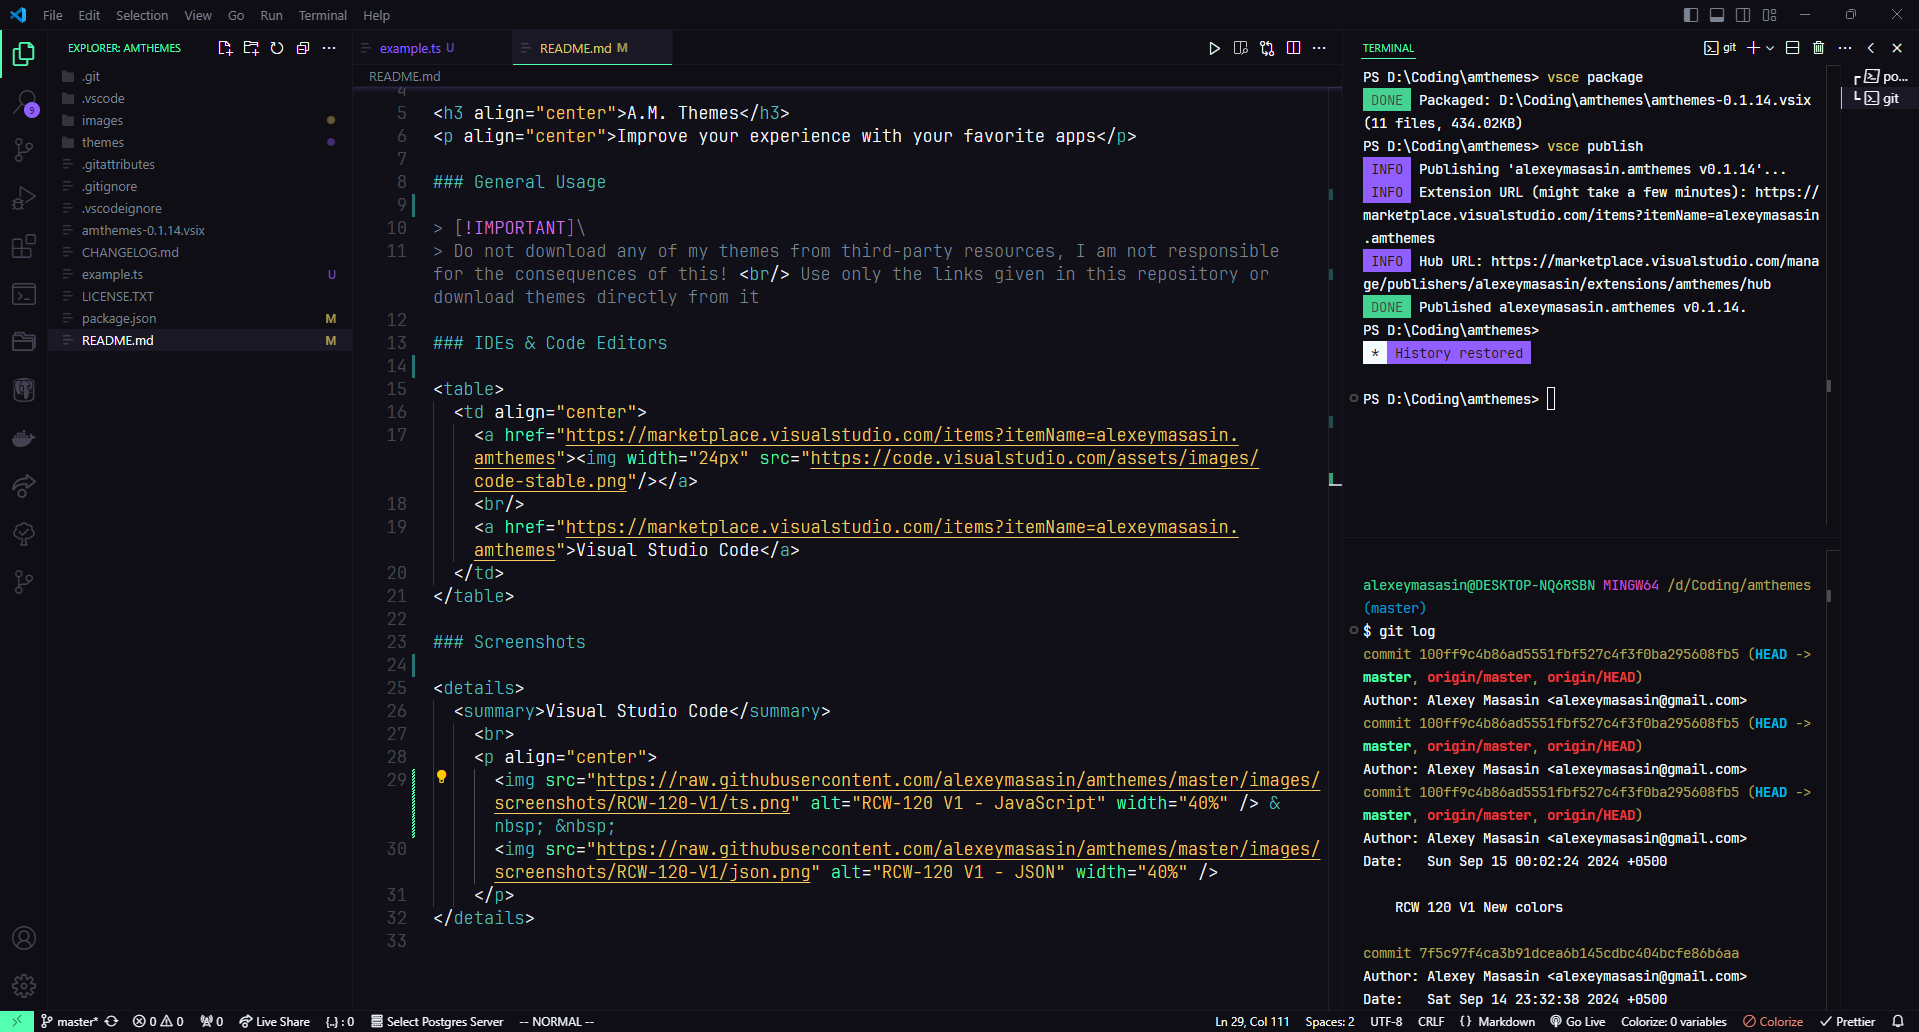The height and width of the screenshot is (1032, 1919).
Task: Open customize layout options
Action: (1770, 15)
